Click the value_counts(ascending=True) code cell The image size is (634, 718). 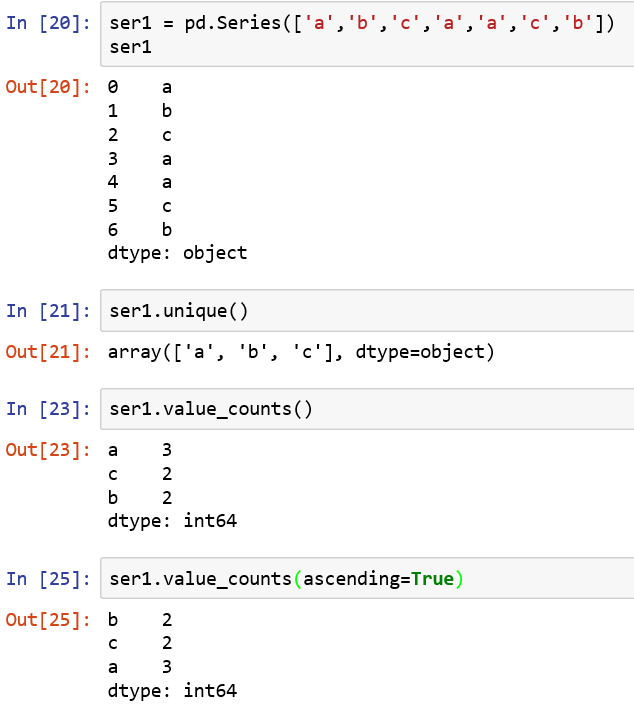(x=367, y=578)
